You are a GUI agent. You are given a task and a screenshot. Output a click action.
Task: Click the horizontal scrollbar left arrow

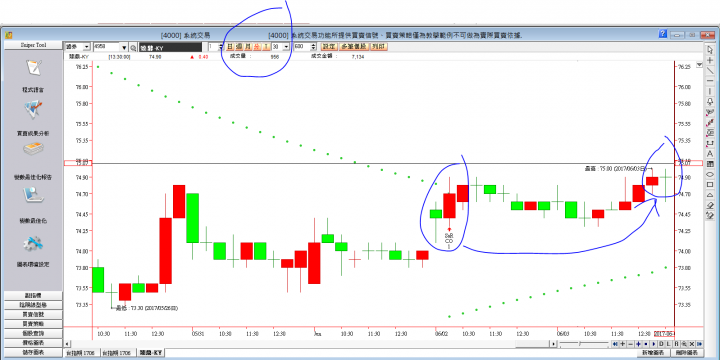pos(68,344)
